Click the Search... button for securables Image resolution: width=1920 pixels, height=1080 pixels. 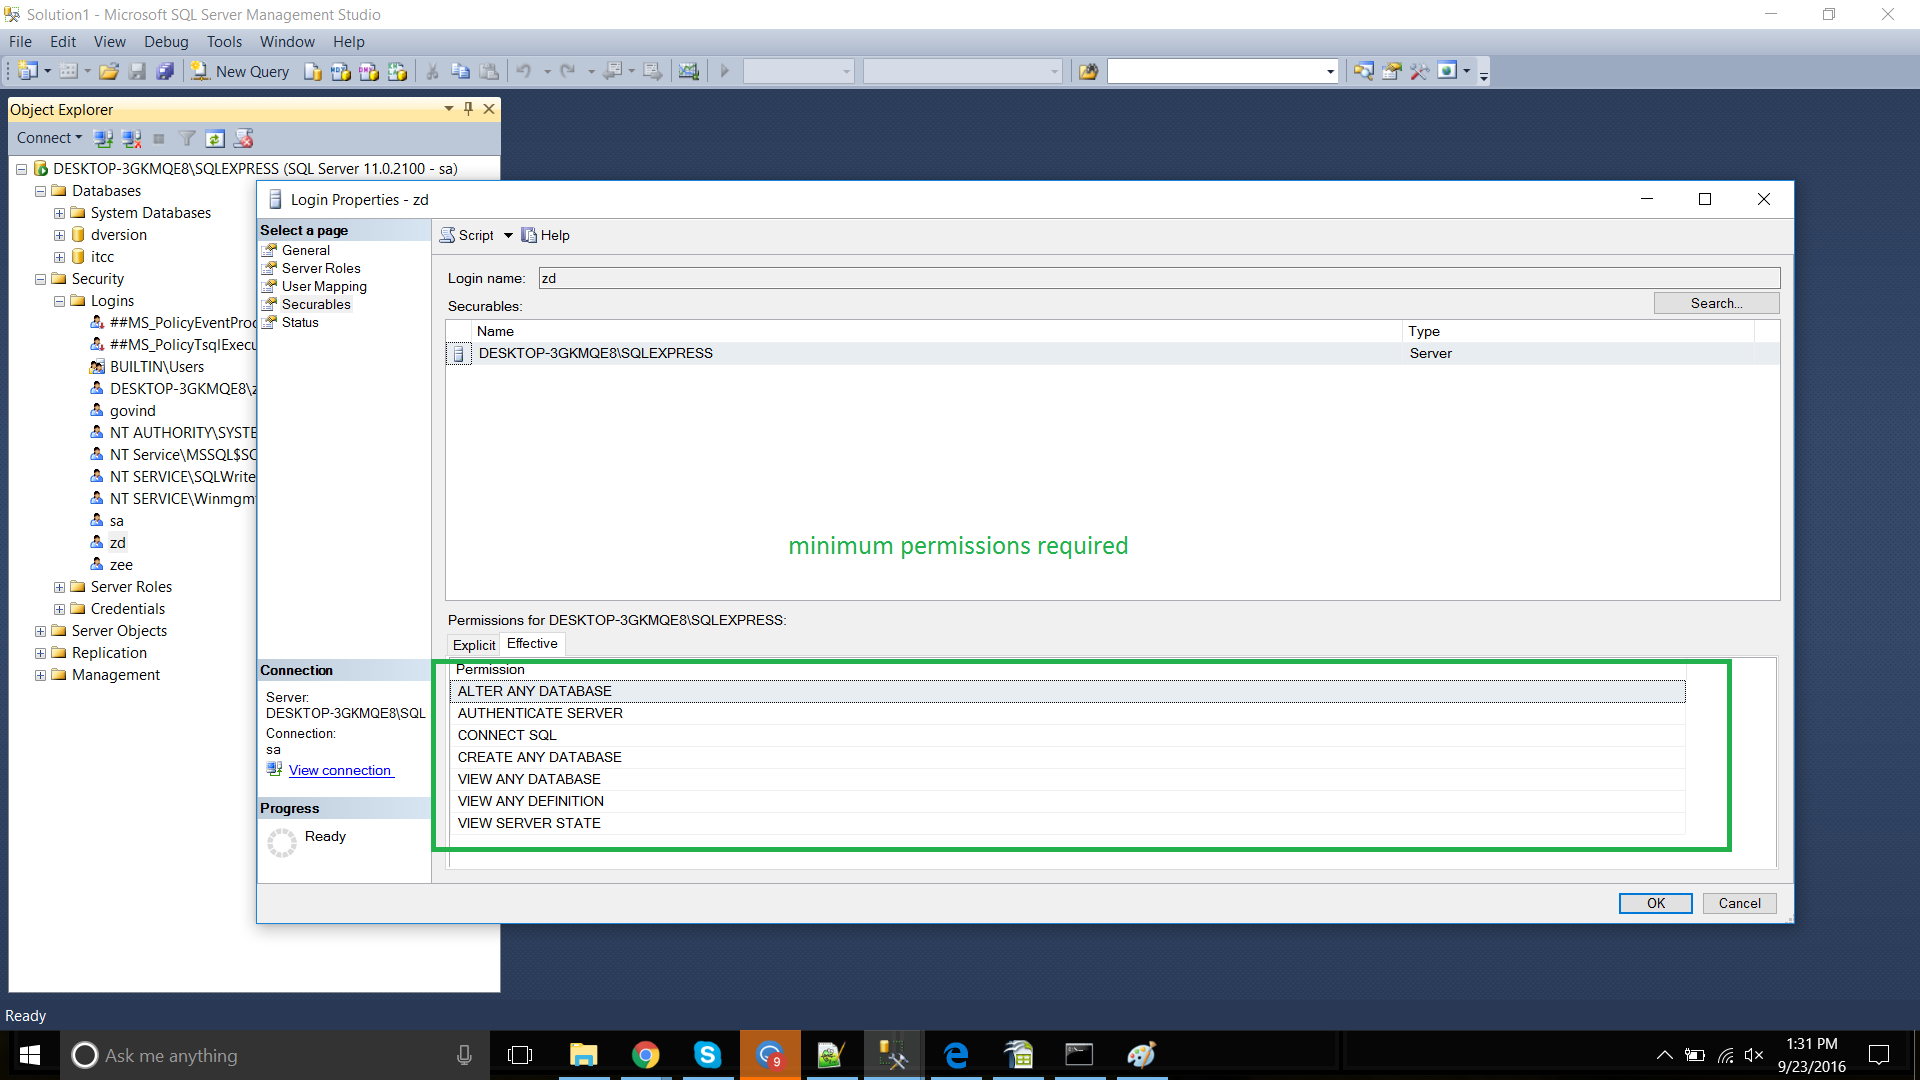[1716, 303]
